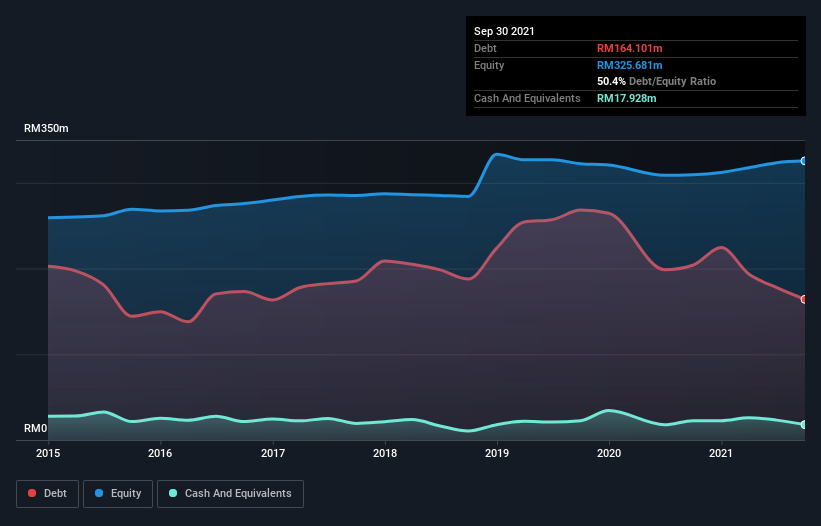Click the red Debt legend dot
821x526 pixels.
point(32,493)
